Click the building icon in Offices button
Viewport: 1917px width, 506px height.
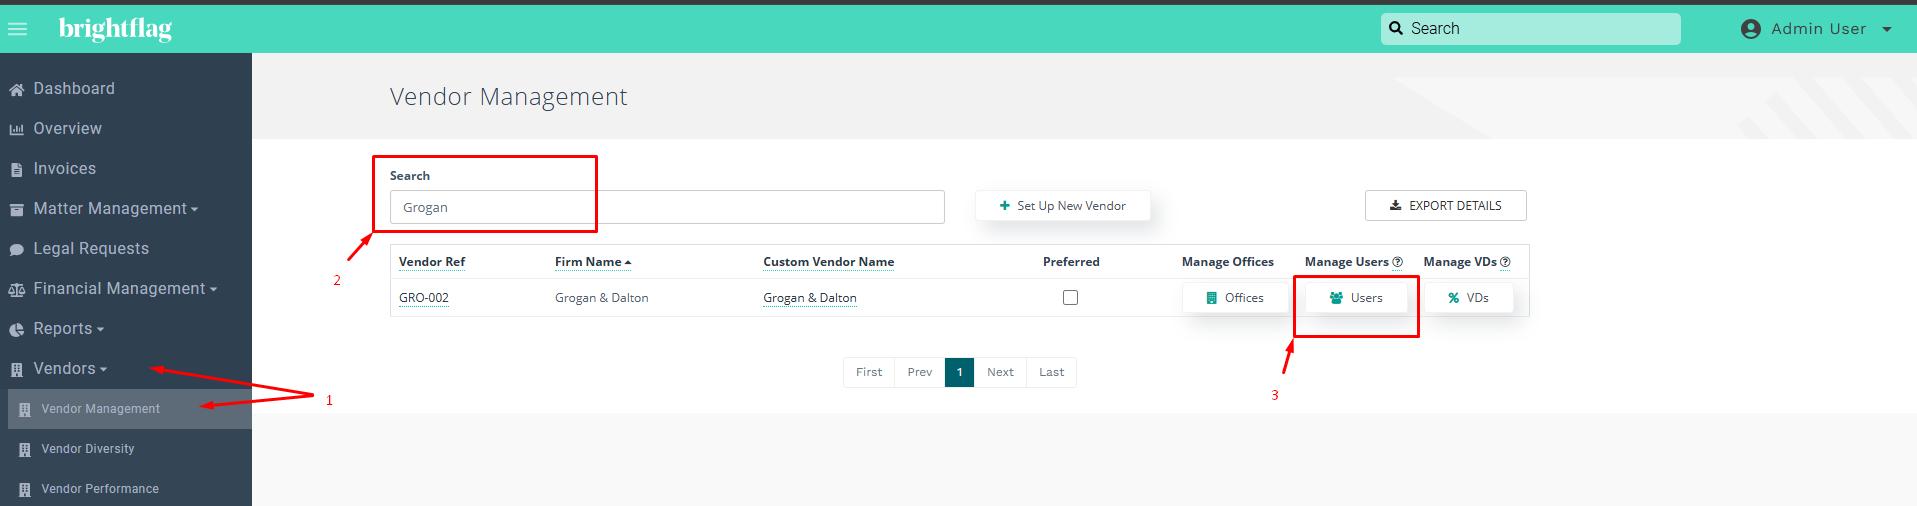[1211, 298]
